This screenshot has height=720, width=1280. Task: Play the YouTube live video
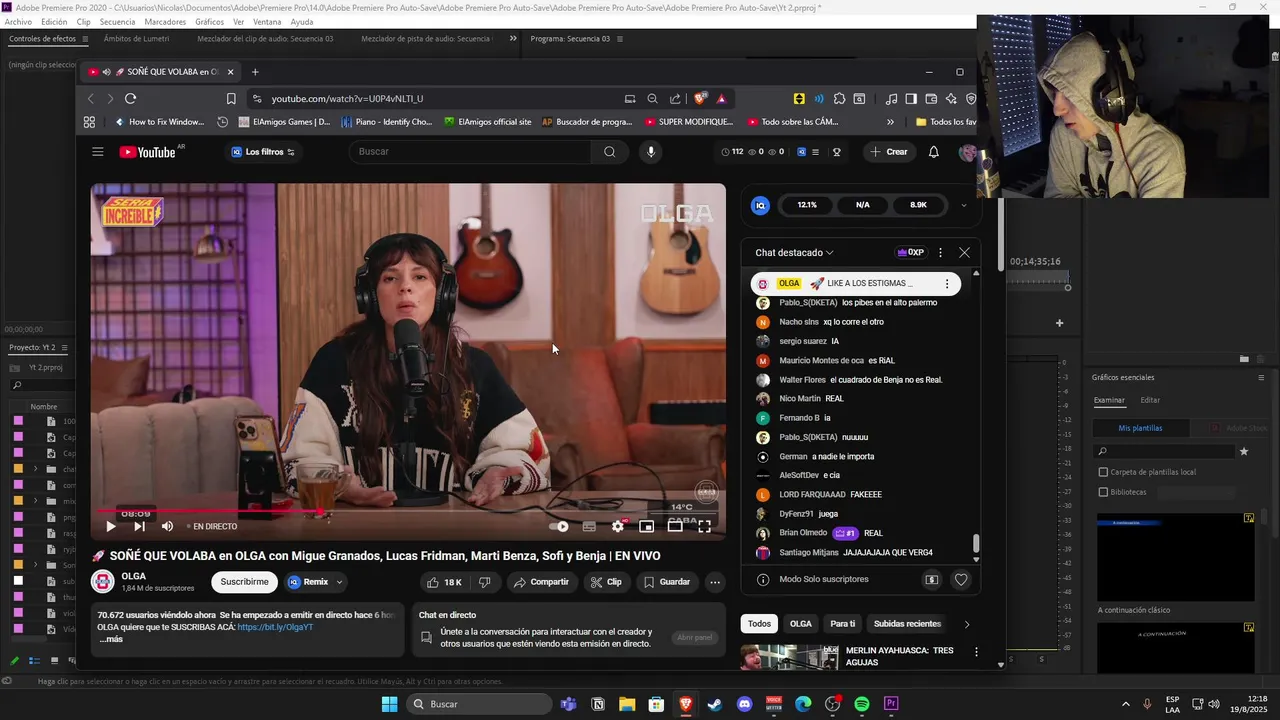[110, 526]
